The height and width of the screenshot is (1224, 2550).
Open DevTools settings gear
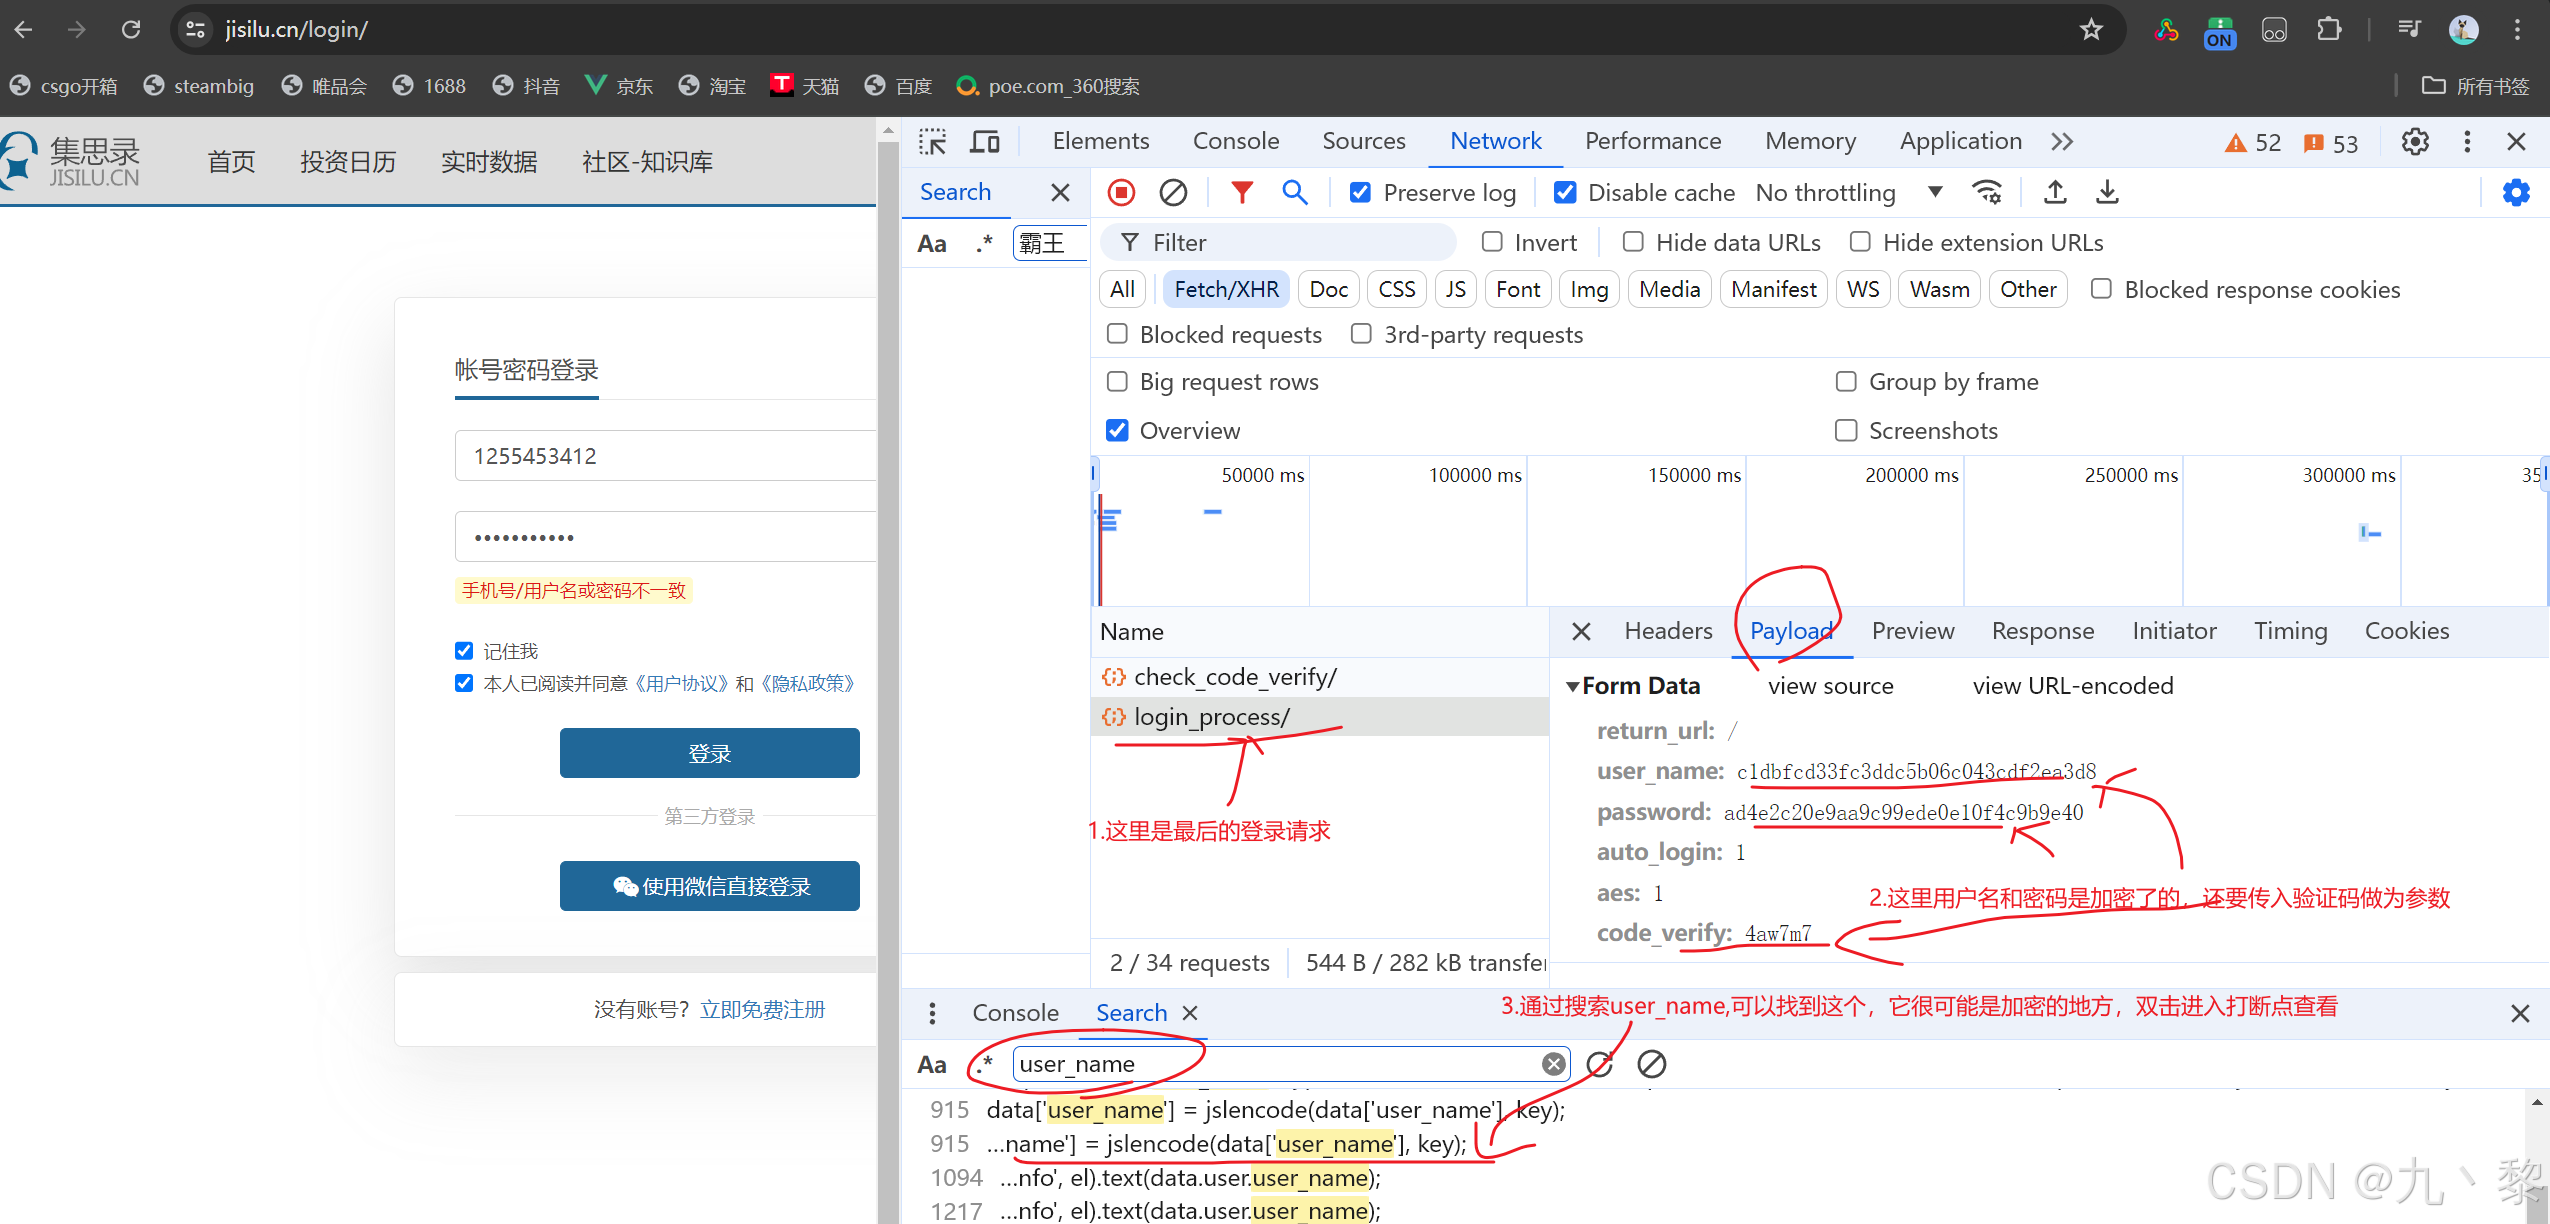2415,142
